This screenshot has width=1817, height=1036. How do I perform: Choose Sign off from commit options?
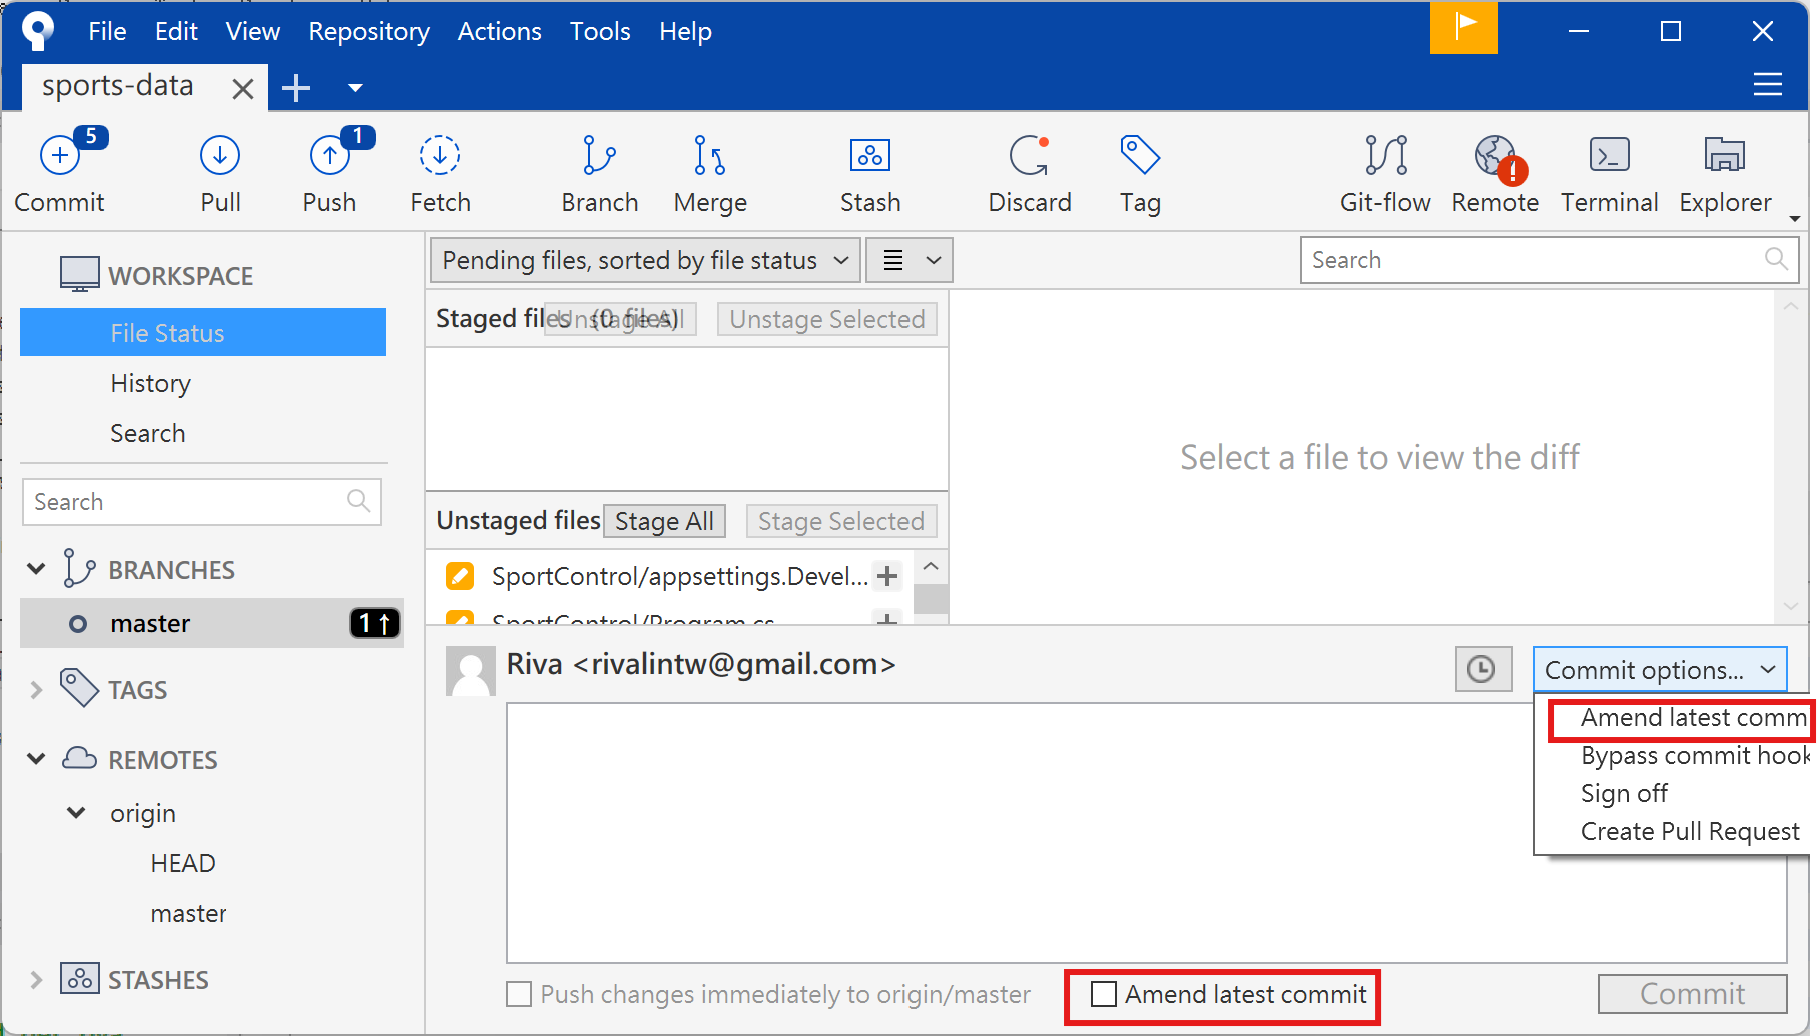pyautogui.click(x=1624, y=793)
